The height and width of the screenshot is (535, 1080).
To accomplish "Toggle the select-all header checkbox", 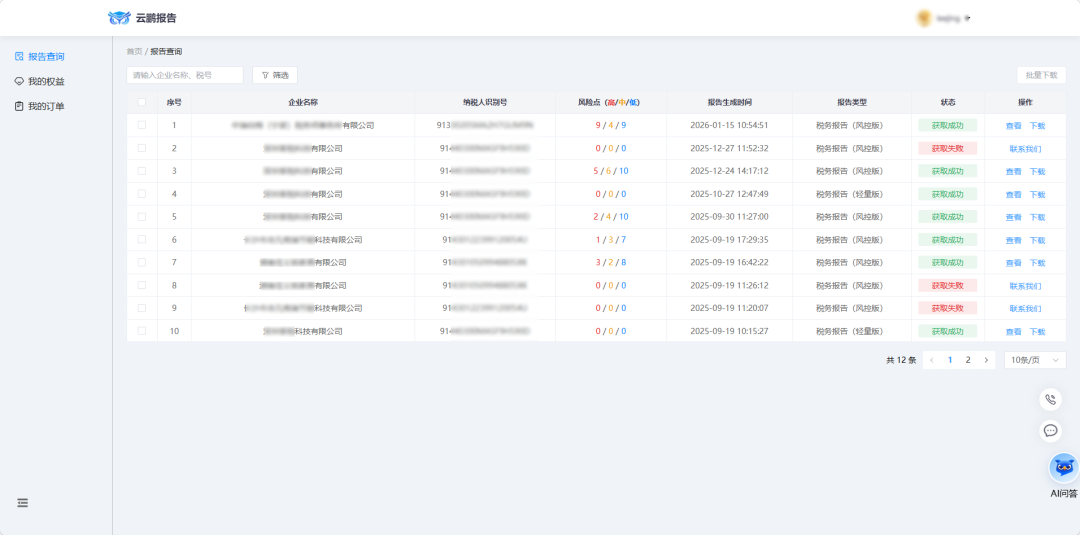I will click(x=142, y=102).
